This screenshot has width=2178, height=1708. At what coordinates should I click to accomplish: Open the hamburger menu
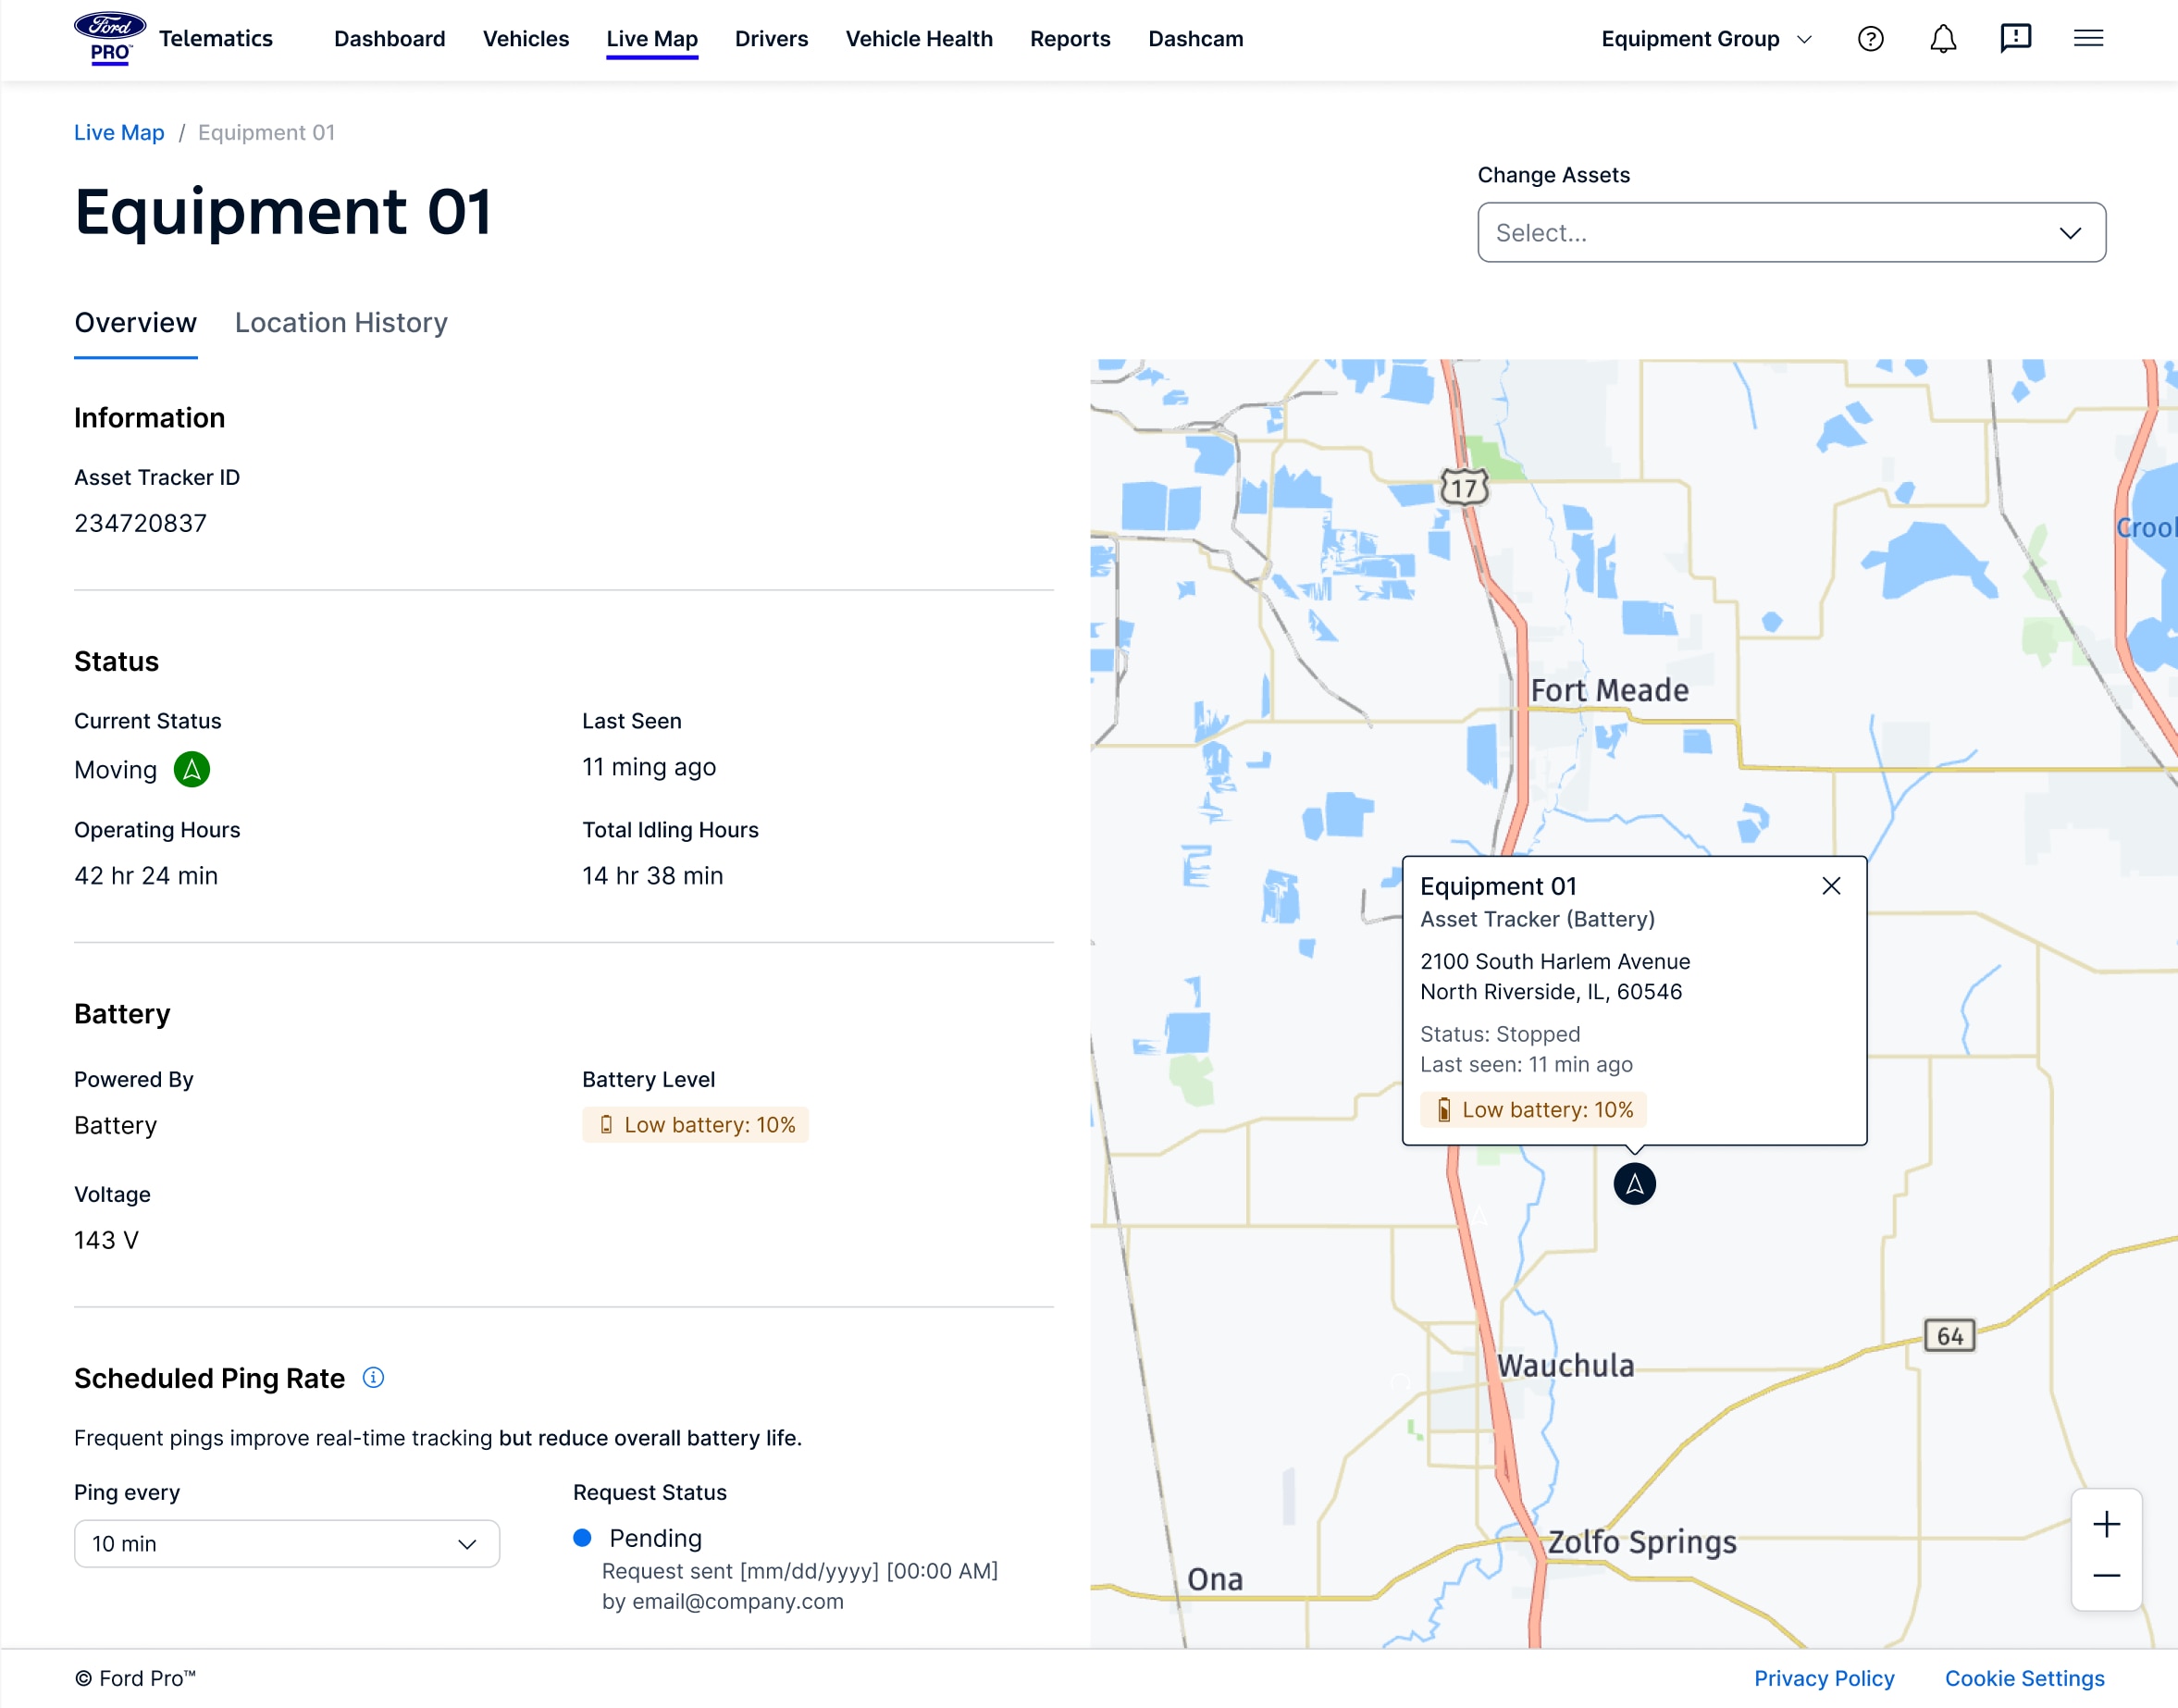(2089, 39)
